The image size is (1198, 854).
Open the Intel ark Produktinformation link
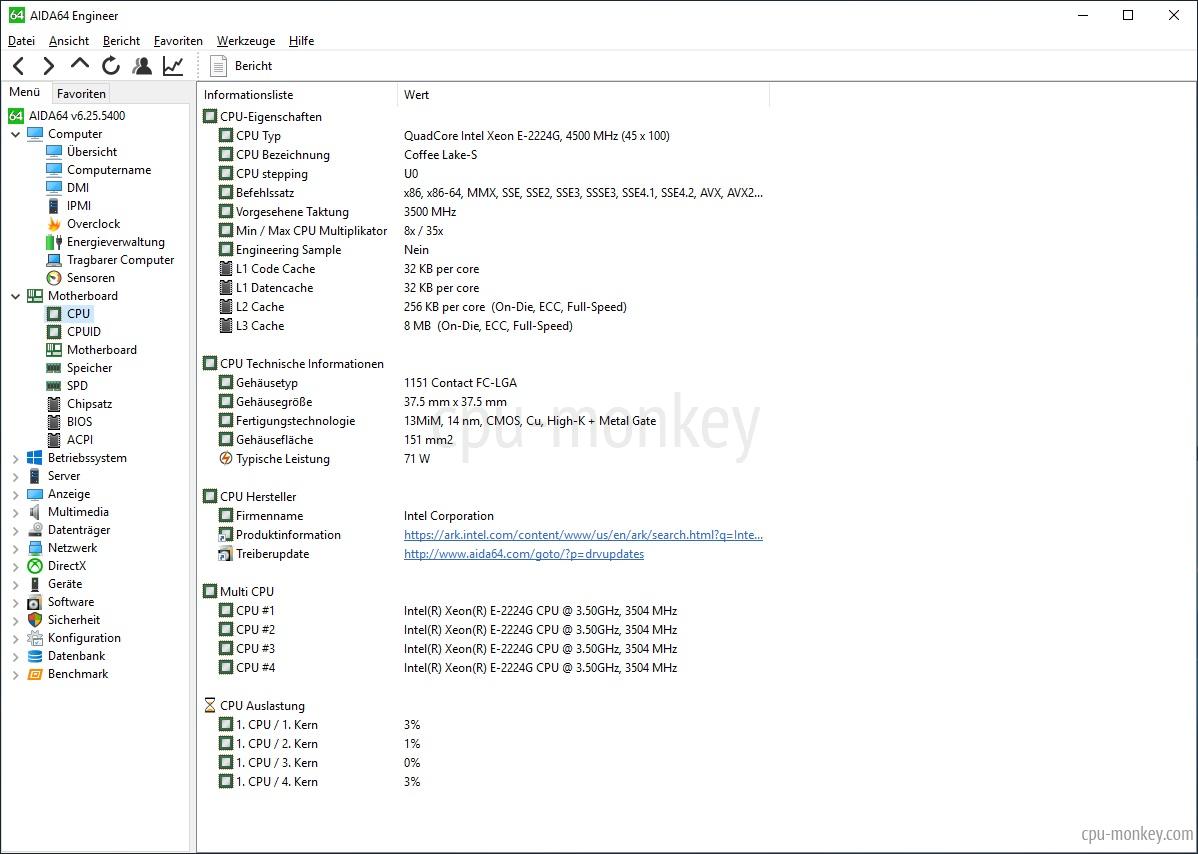[583, 535]
